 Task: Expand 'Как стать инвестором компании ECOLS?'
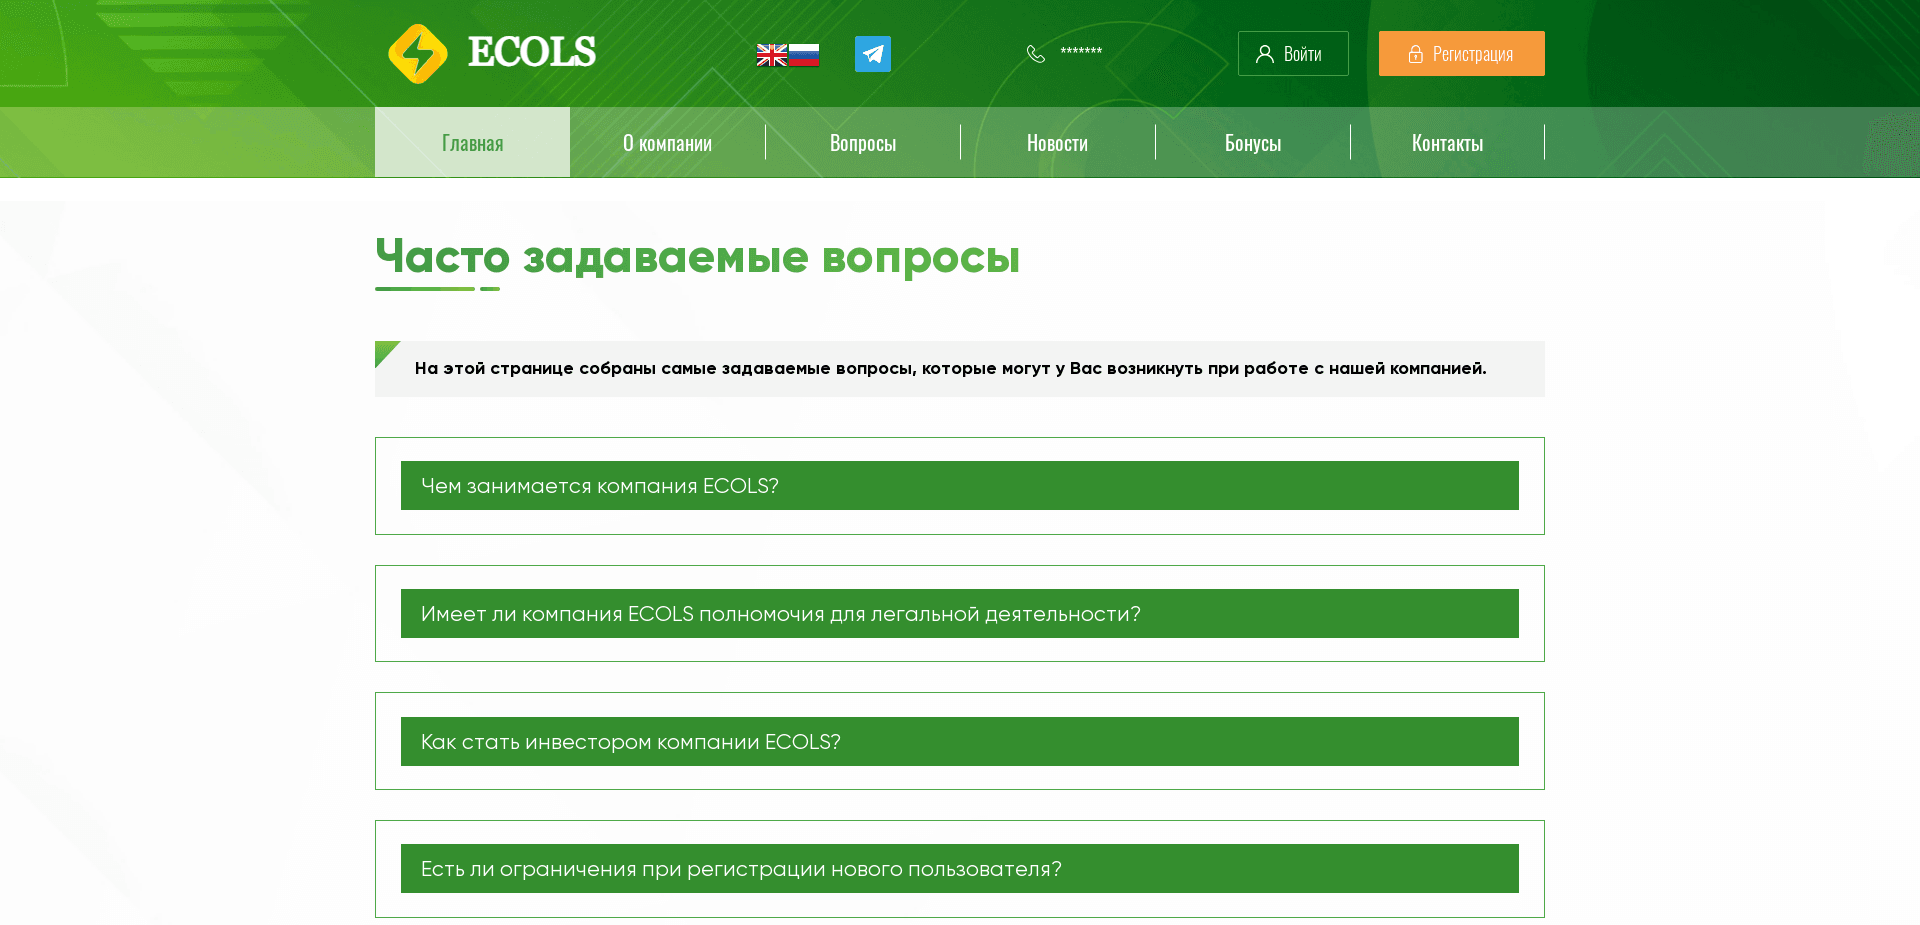click(x=959, y=741)
